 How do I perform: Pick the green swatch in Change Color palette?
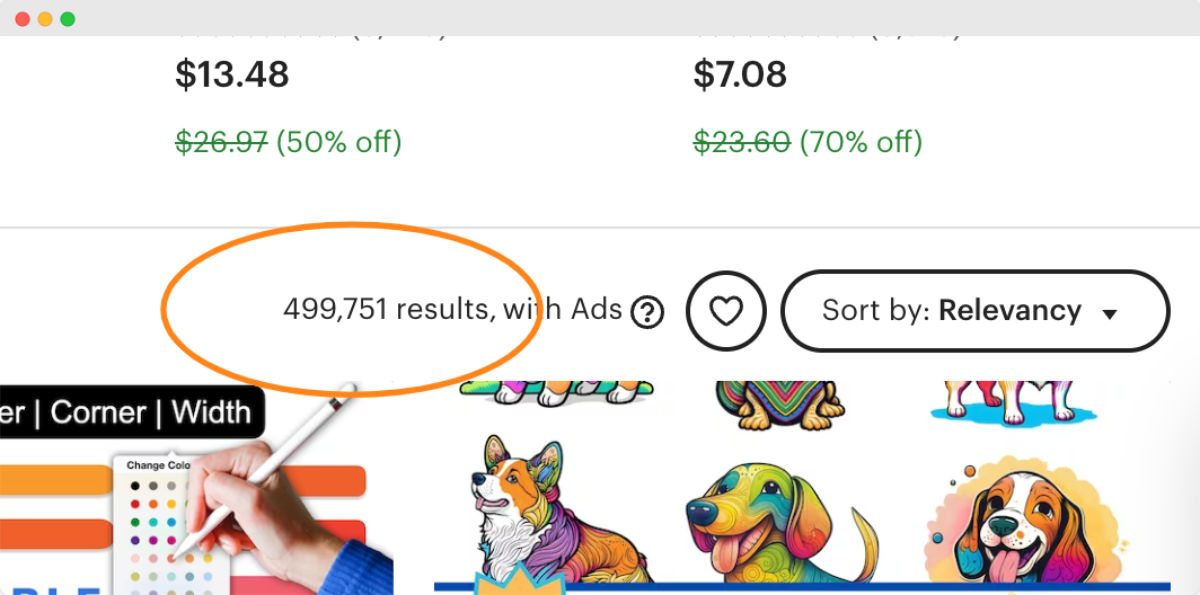click(135, 521)
